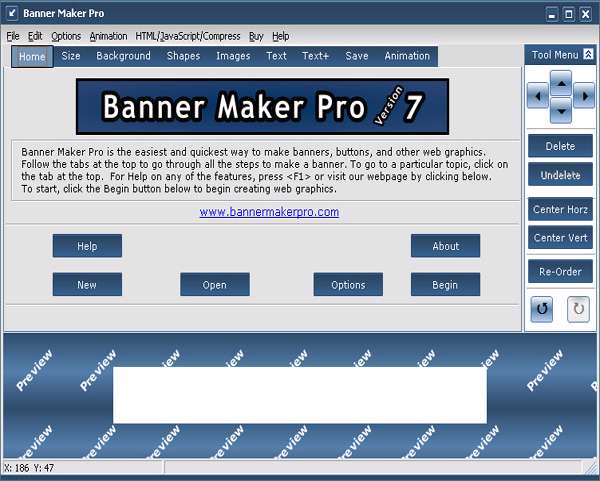Viewport: 600px width, 481px height.
Task: Open the Help menu in the menu bar
Action: (280, 36)
